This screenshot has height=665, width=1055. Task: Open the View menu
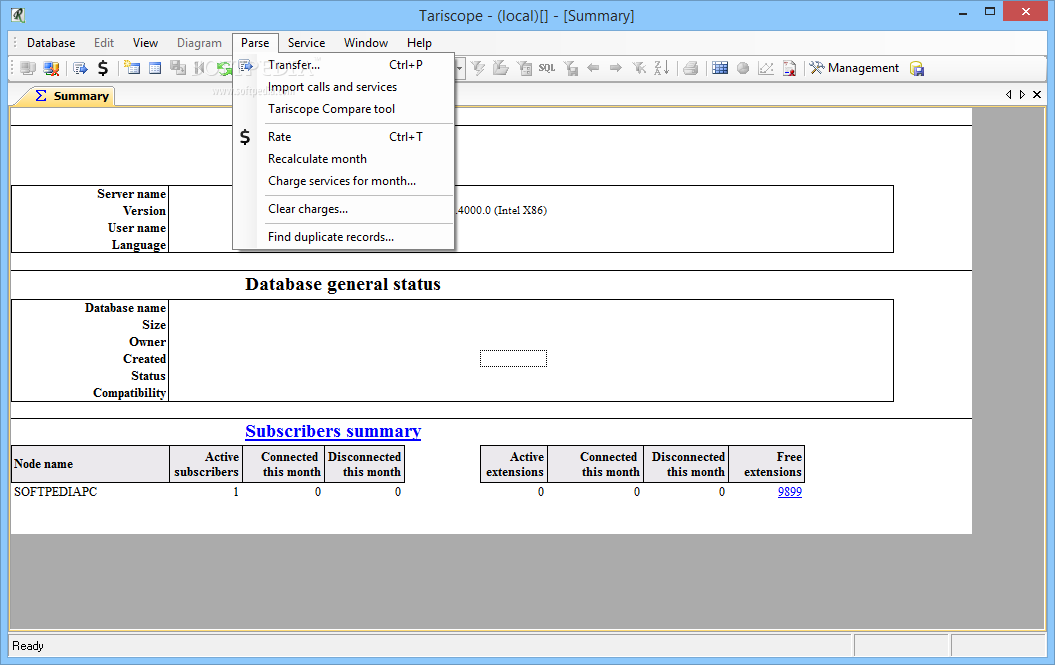pyautogui.click(x=145, y=42)
